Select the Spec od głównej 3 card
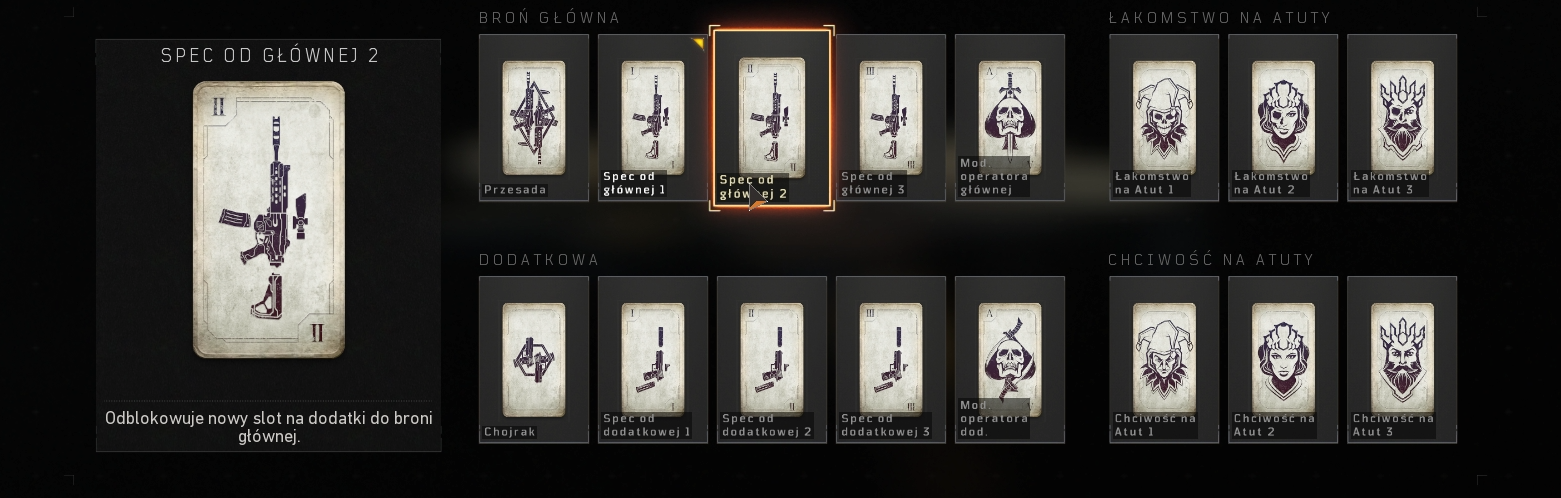This screenshot has width=1561, height=498. pyautogui.click(x=891, y=118)
